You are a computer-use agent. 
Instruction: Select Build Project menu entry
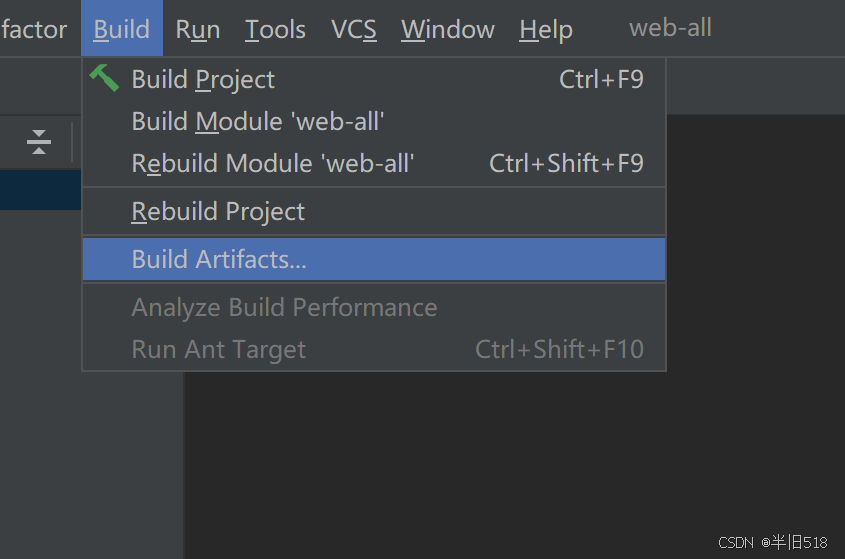coord(374,79)
